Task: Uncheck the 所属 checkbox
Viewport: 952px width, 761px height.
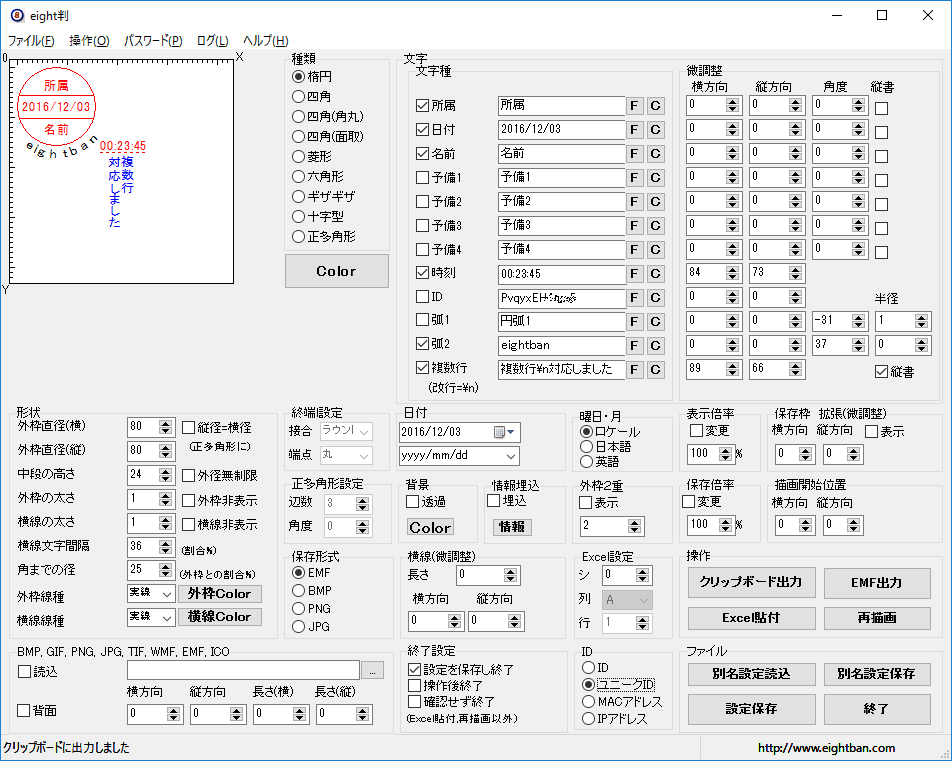Action: point(423,106)
